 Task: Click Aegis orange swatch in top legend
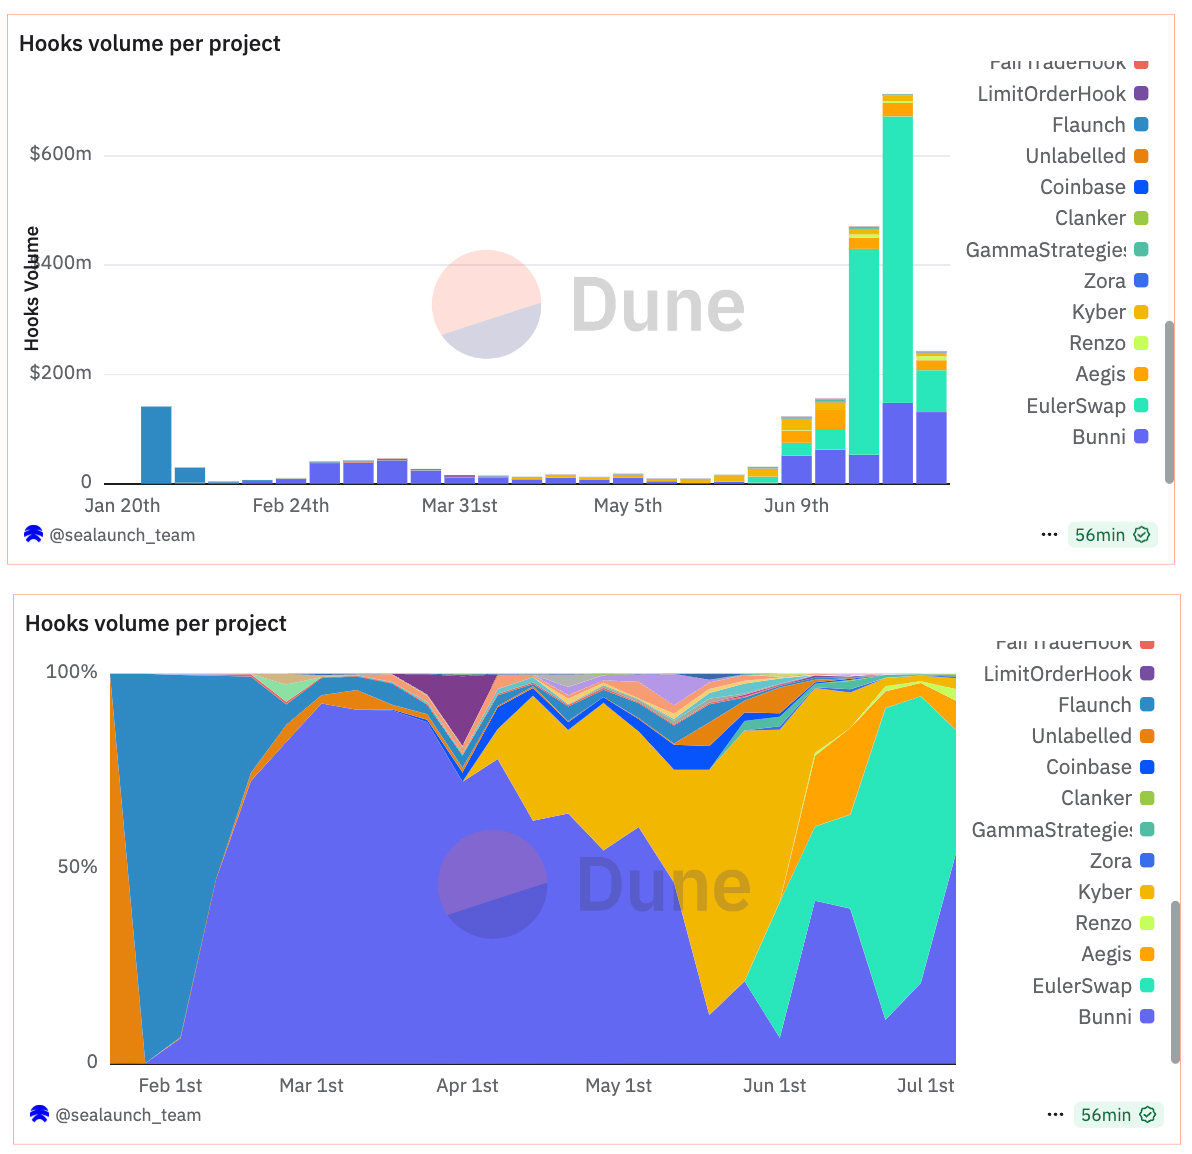(1141, 374)
